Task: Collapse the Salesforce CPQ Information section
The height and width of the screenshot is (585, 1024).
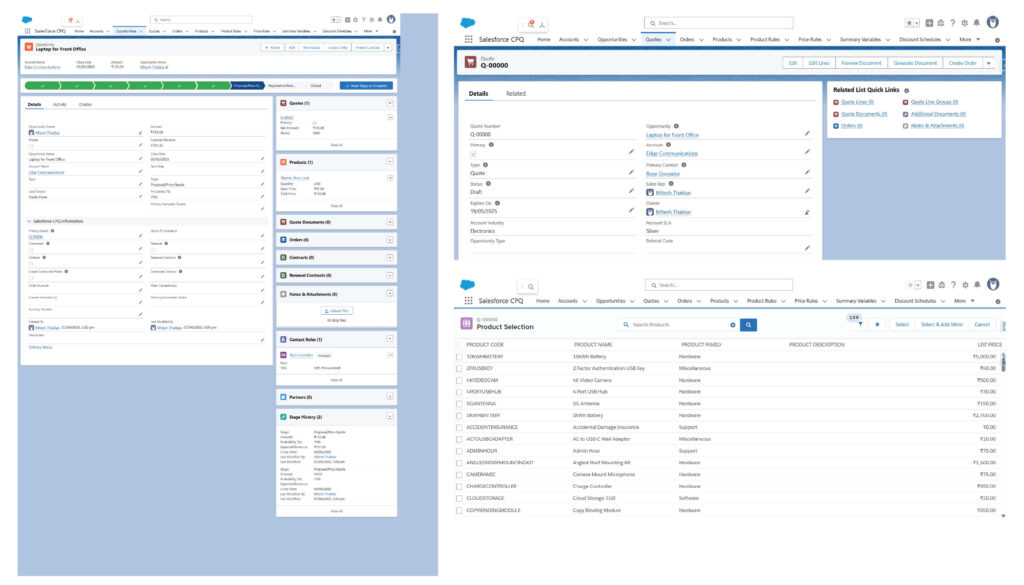Action: pyautogui.click(x=29, y=221)
